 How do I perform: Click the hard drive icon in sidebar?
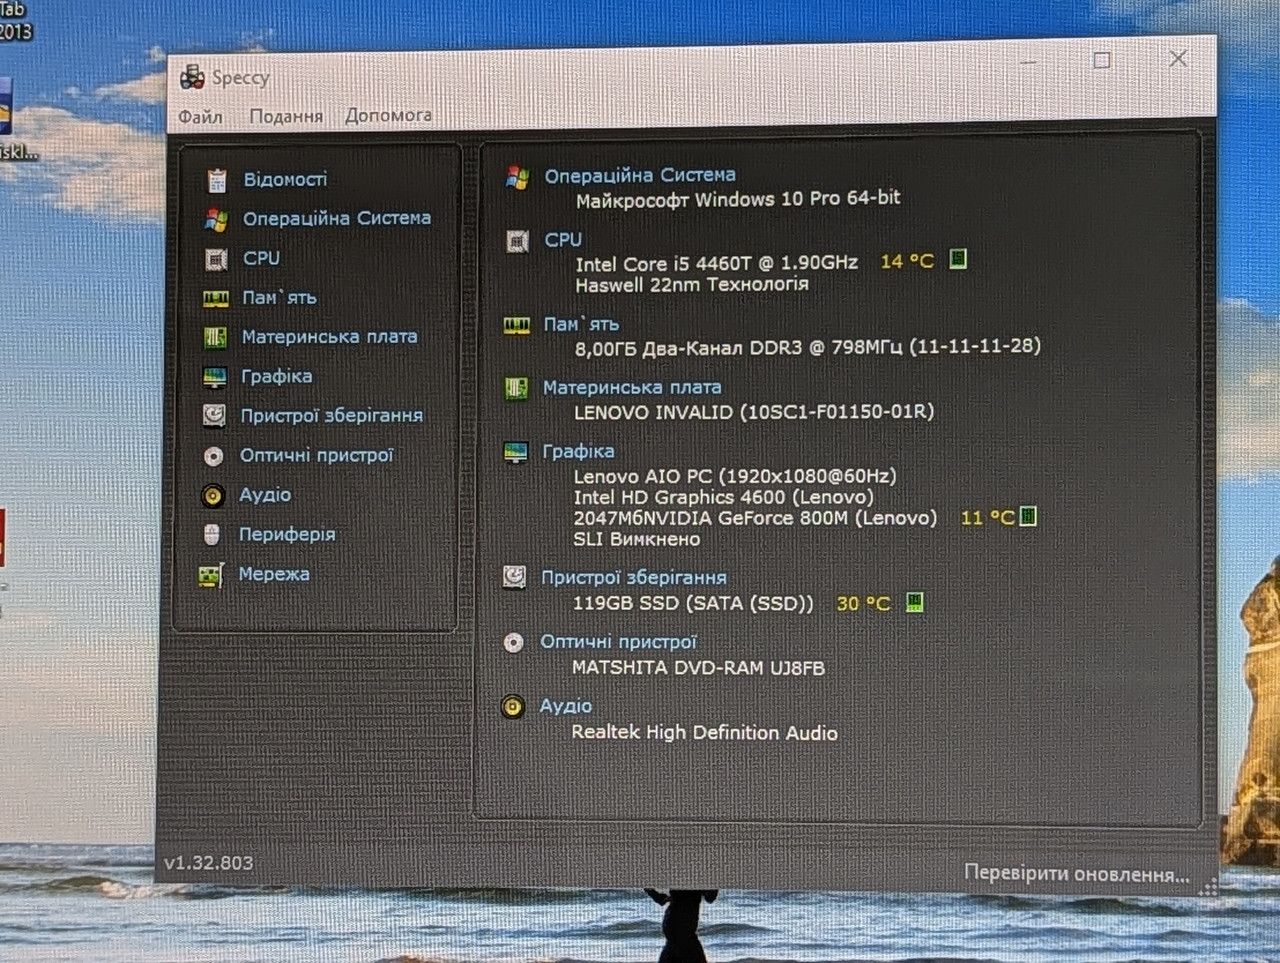(x=214, y=416)
